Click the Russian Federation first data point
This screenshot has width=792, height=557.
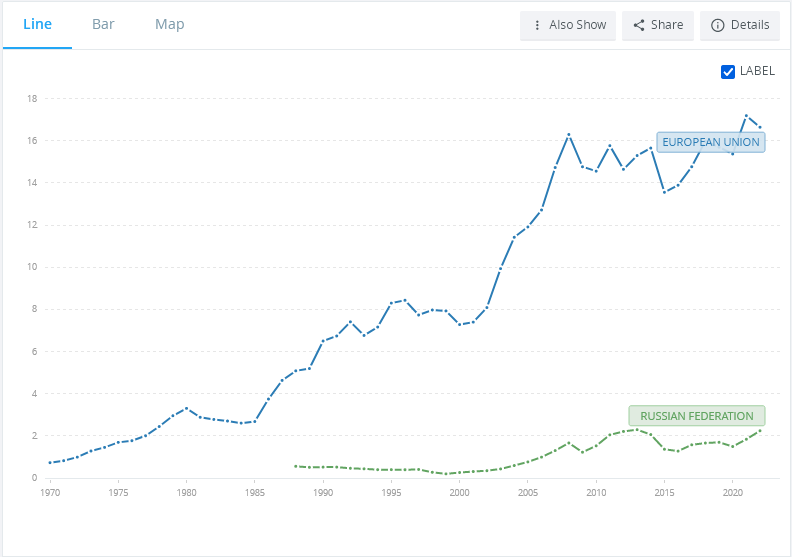pyautogui.click(x=296, y=466)
